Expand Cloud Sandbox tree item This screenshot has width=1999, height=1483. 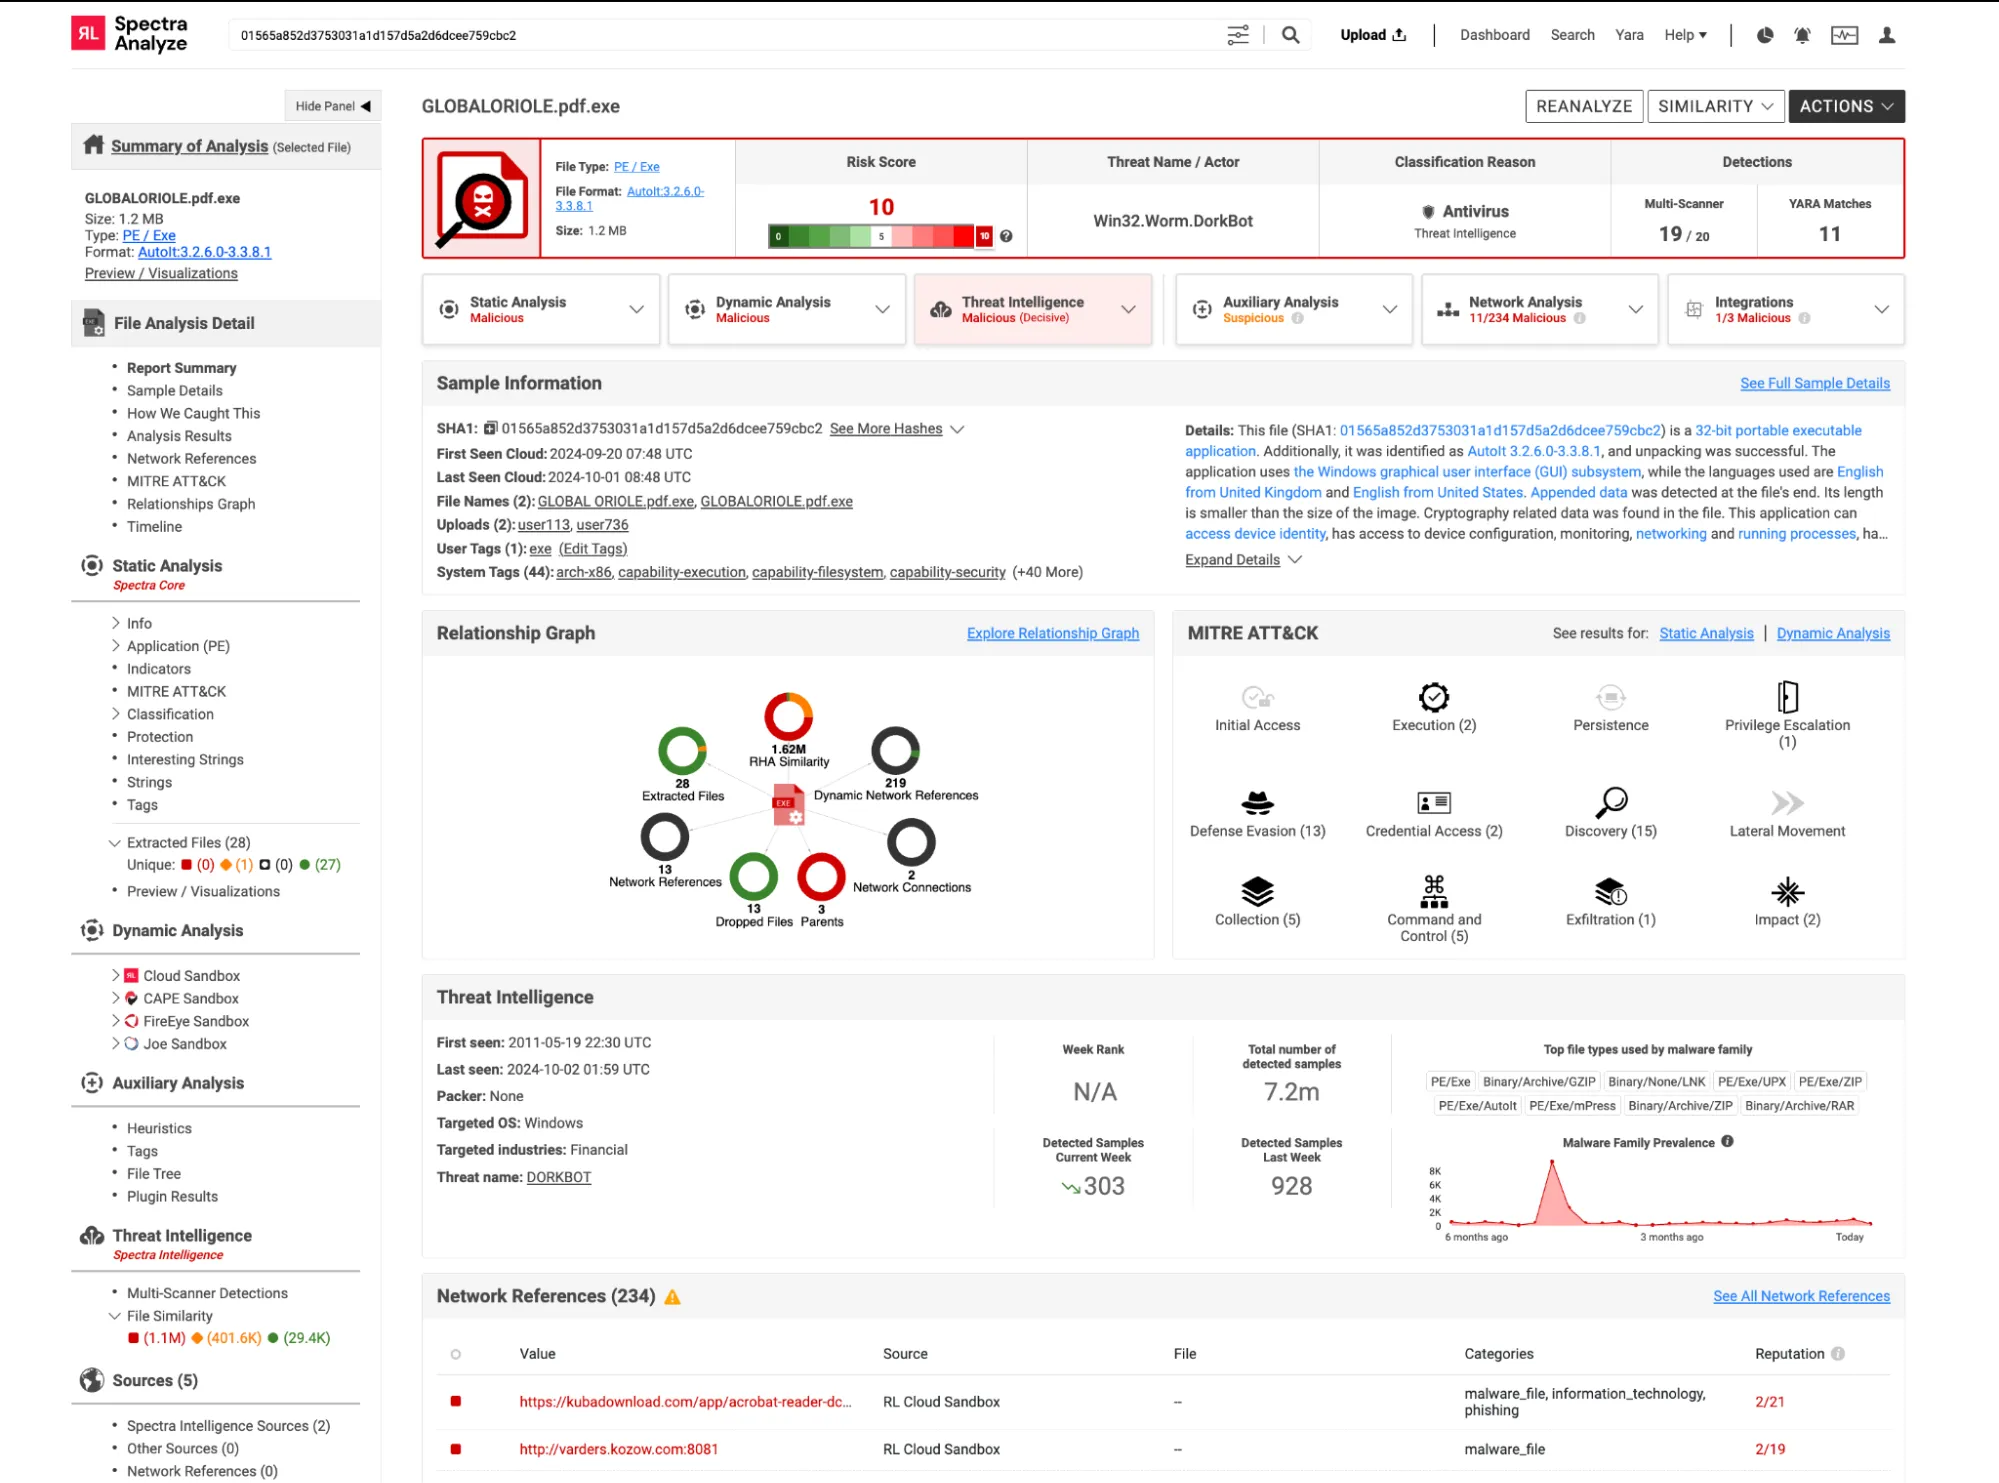coord(116,975)
